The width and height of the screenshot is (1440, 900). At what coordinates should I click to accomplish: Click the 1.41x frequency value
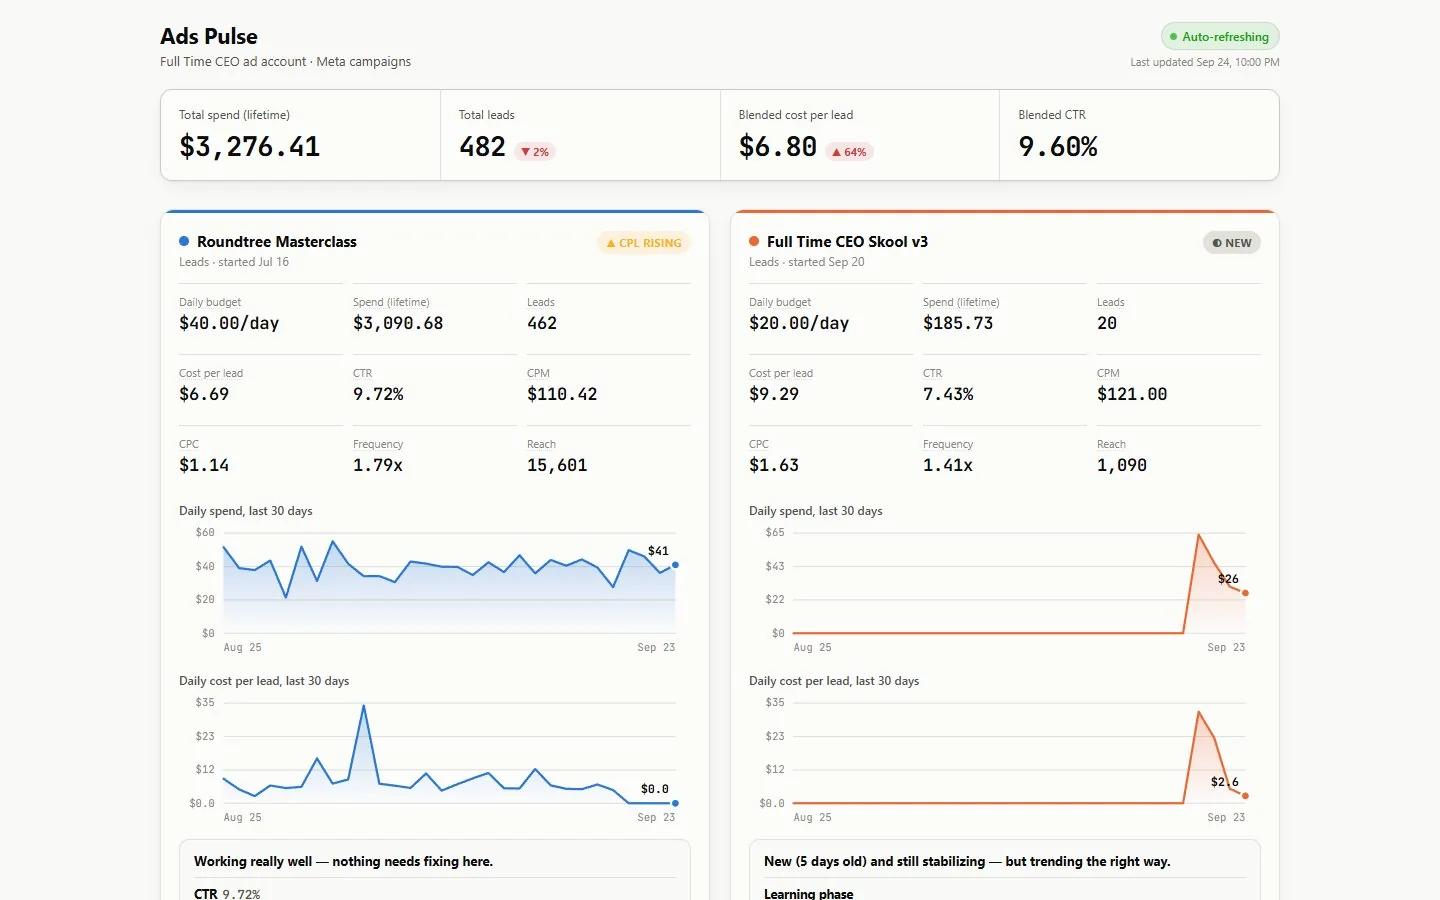(x=948, y=465)
